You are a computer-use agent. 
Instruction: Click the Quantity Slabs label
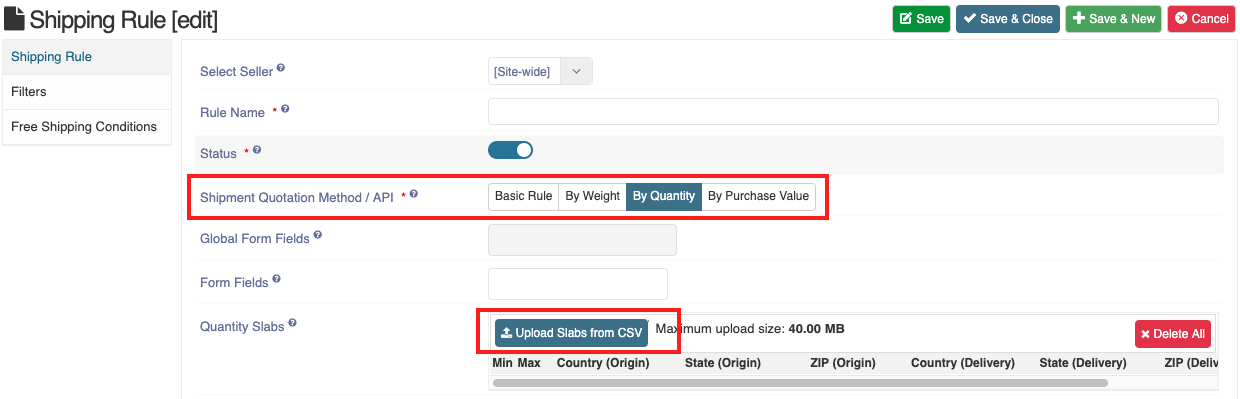coord(242,326)
